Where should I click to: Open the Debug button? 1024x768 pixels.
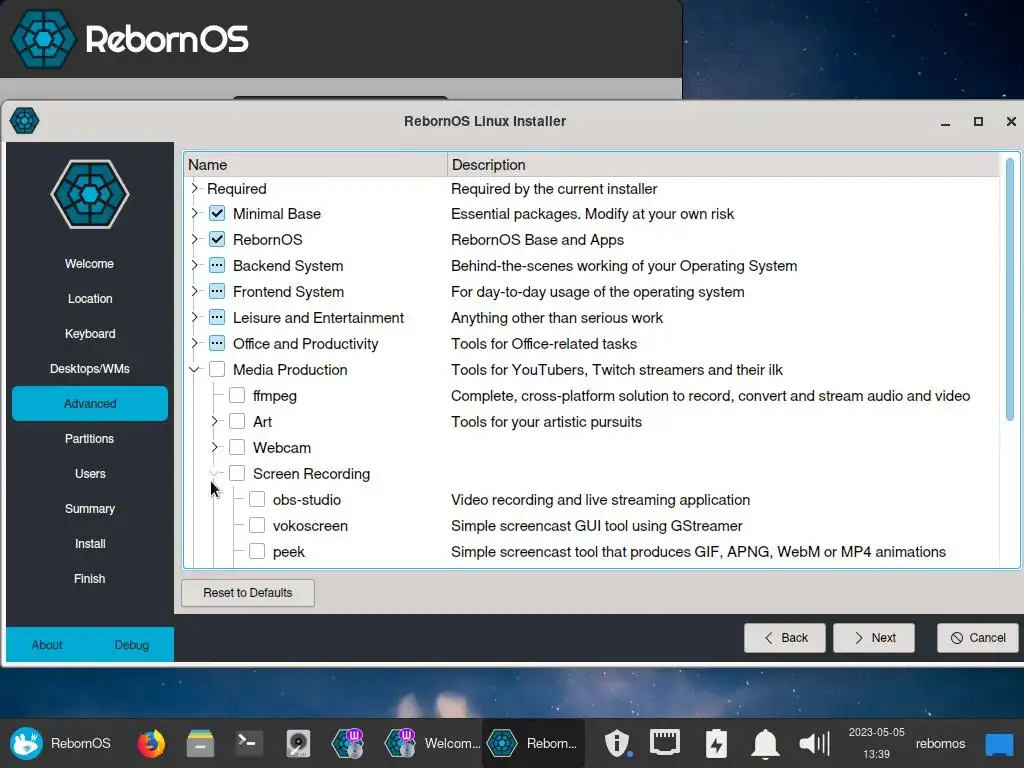tap(132, 645)
